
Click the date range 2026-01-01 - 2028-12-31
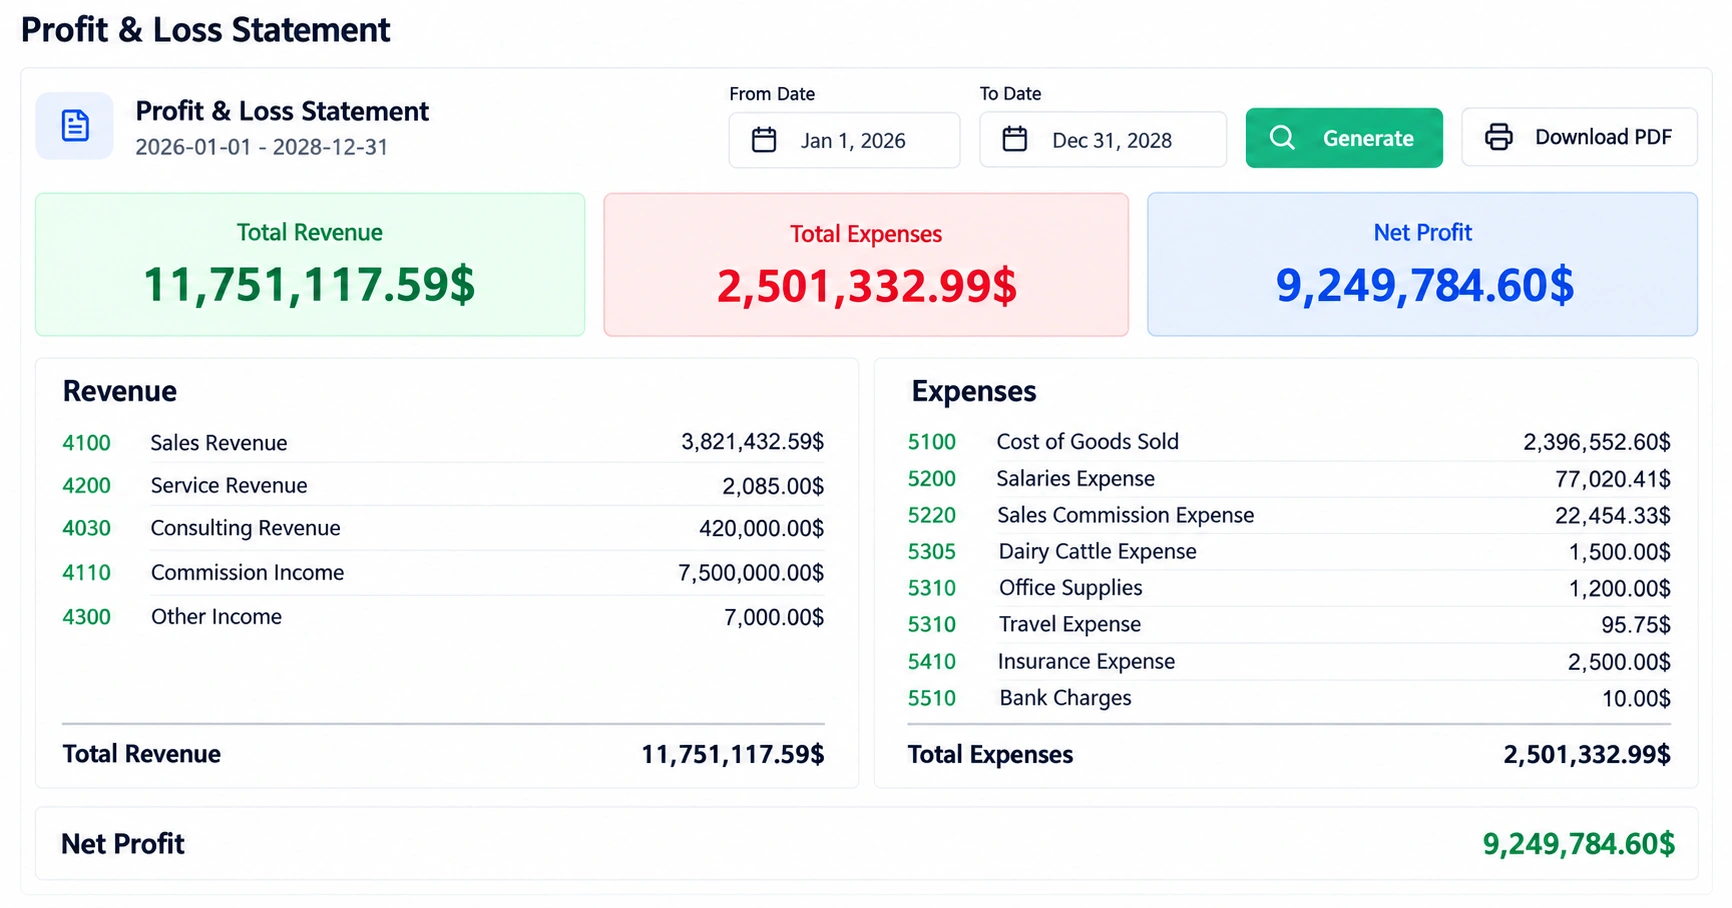click(262, 147)
